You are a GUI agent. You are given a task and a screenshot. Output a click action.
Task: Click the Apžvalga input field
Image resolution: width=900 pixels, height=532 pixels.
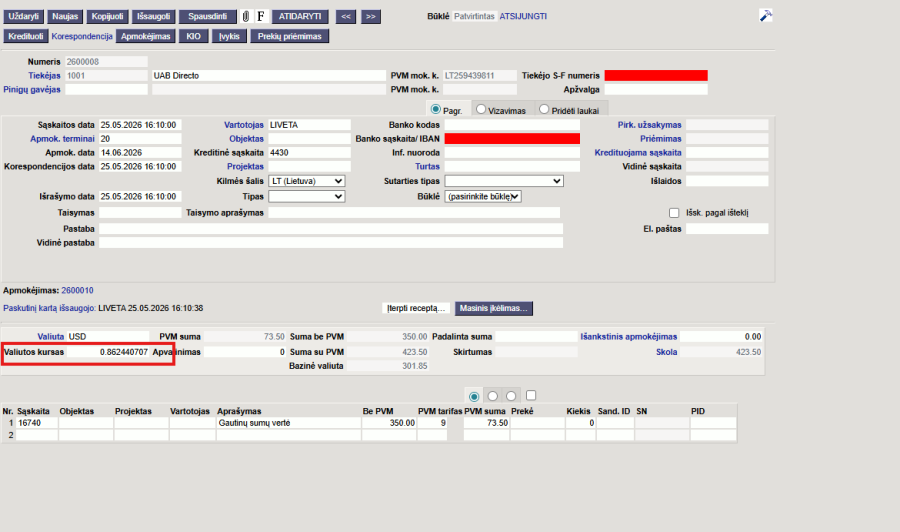coord(656,90)
